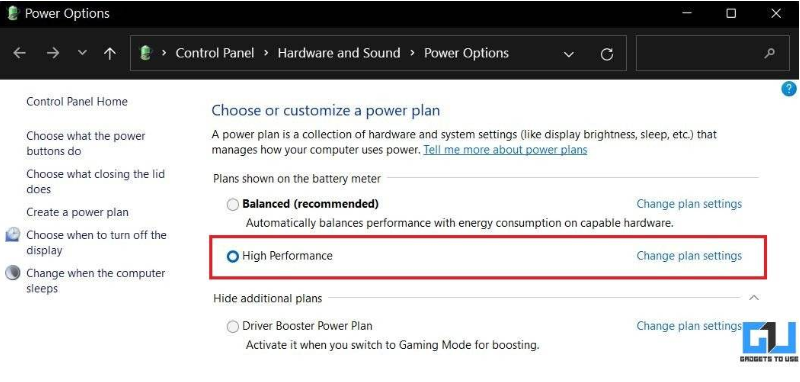Open Tell me more about power plans
800x382 pixels.
coord(505,150)
